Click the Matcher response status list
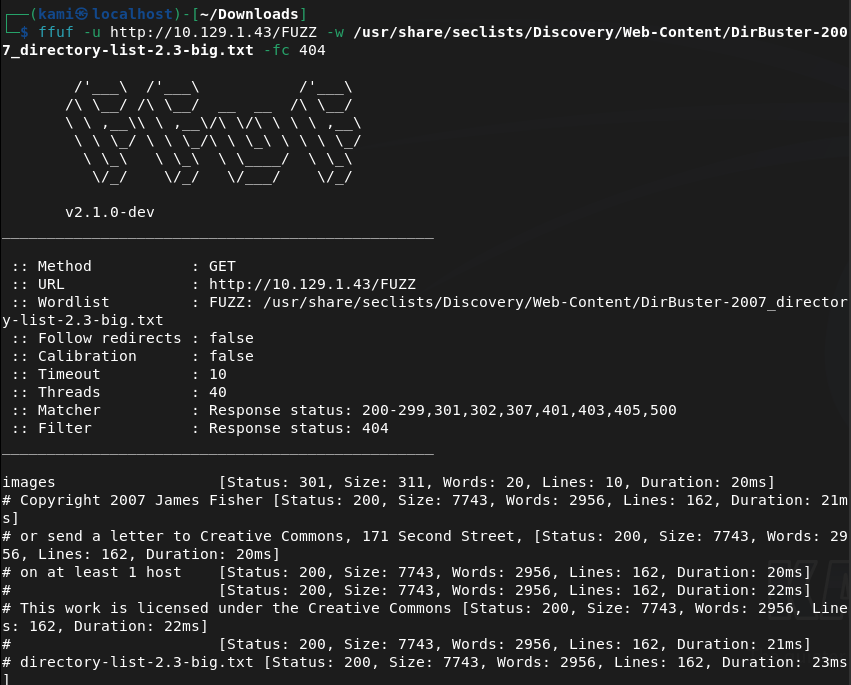Screen dimensions: 851x685 [x=442, y=410]
